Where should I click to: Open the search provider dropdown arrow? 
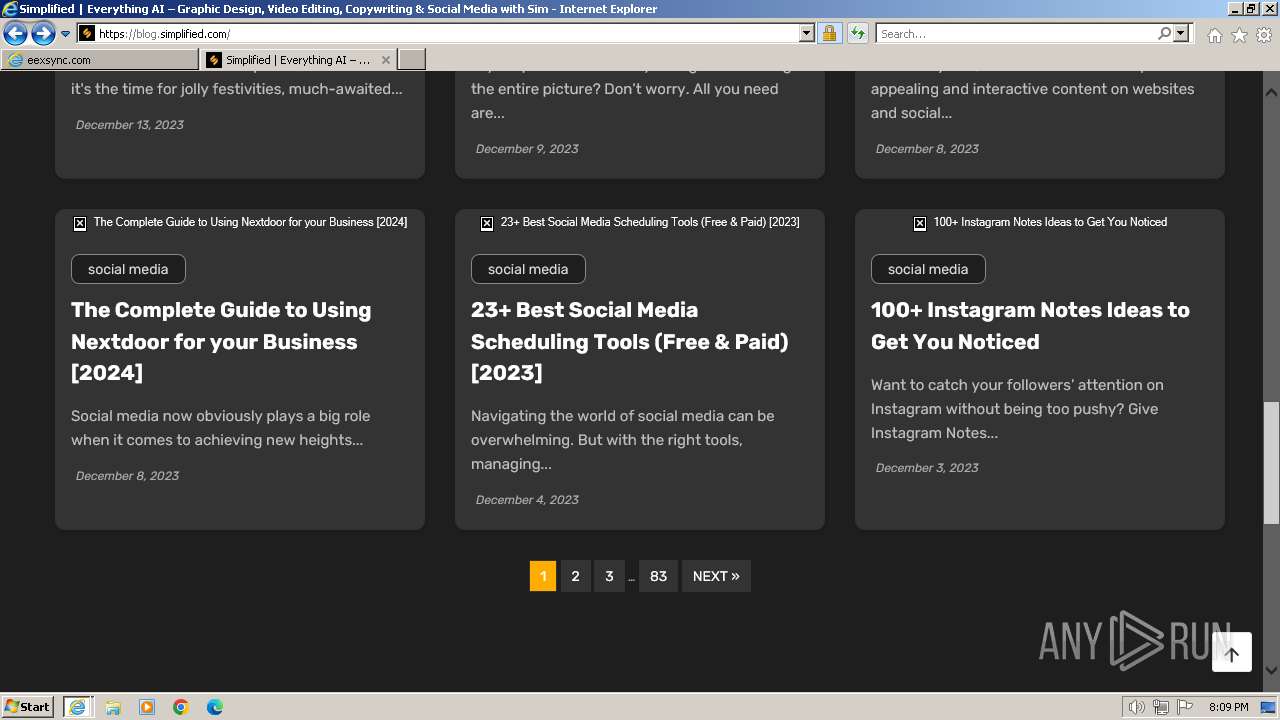pyautogui.click(x=1181, y=34)
